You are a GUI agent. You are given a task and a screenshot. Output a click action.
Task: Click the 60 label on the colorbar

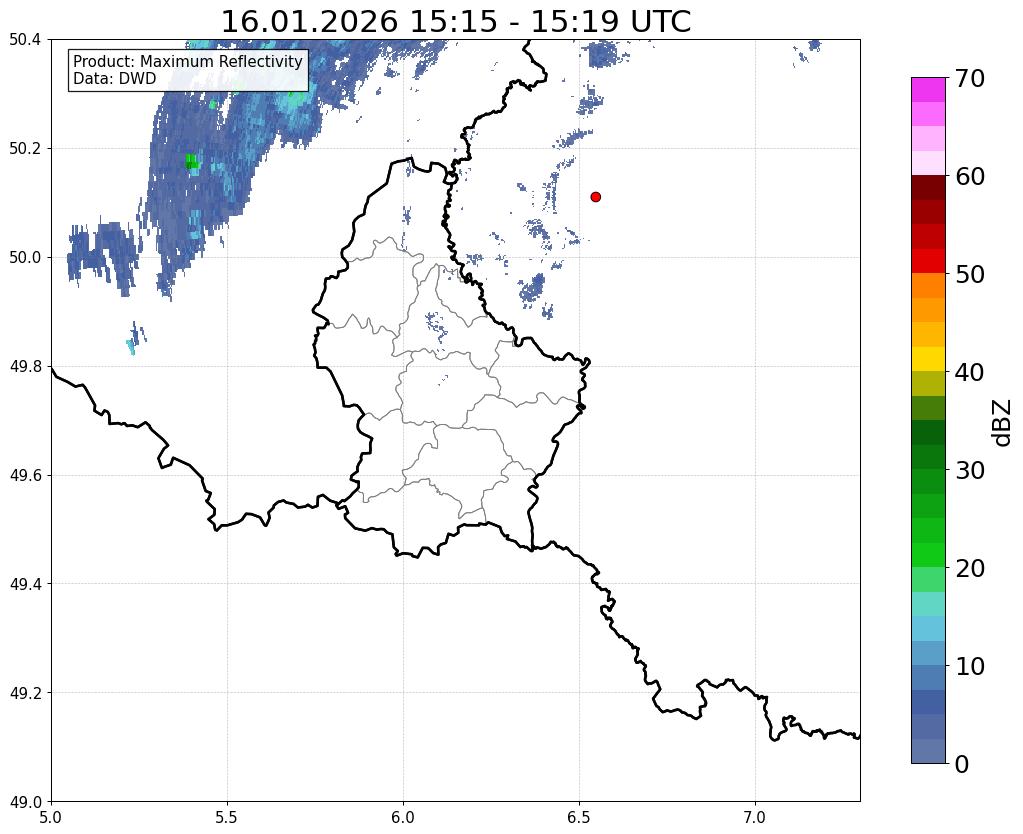coord(970,176)
